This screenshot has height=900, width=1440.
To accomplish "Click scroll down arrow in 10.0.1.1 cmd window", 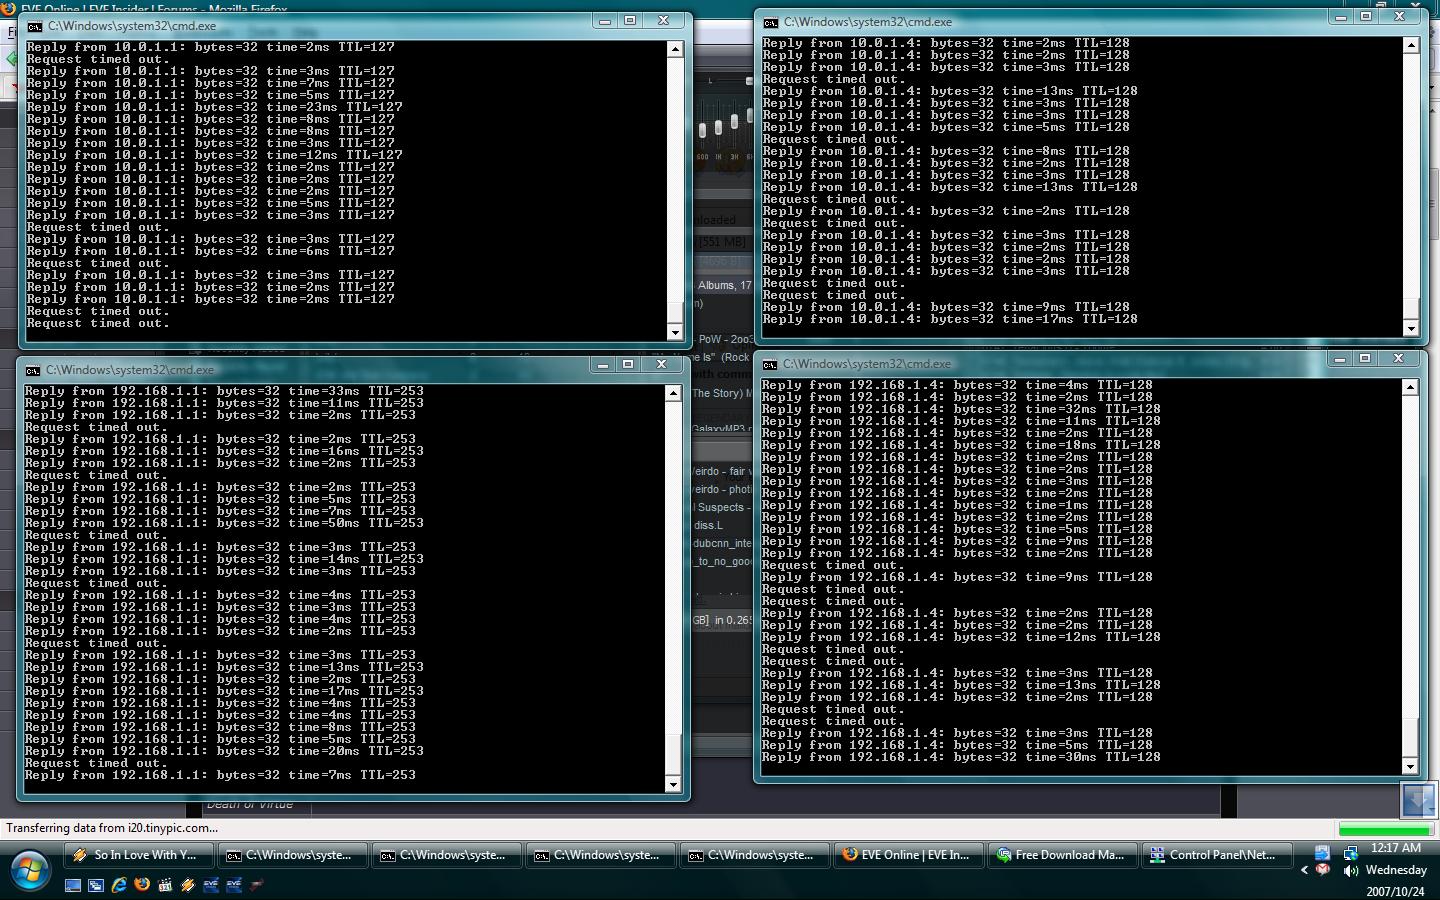I will (675, 332).
